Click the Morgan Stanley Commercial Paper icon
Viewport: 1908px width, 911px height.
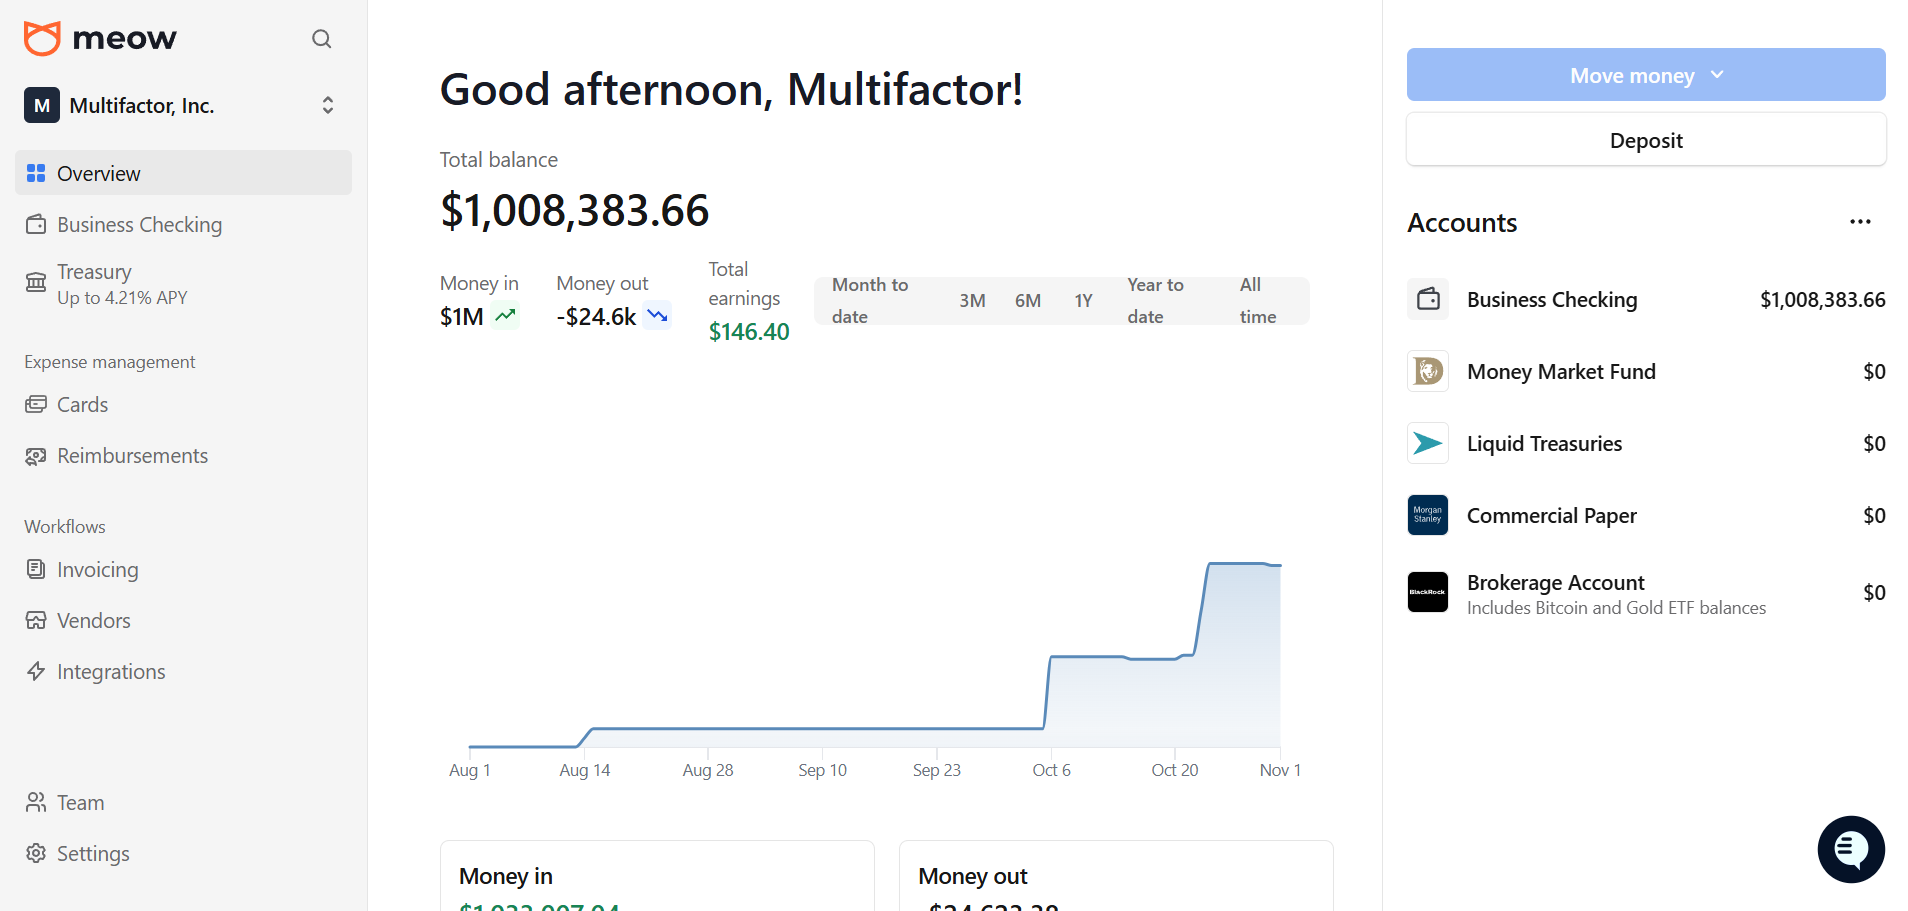pyautogui.click(x=1427, y=515)
